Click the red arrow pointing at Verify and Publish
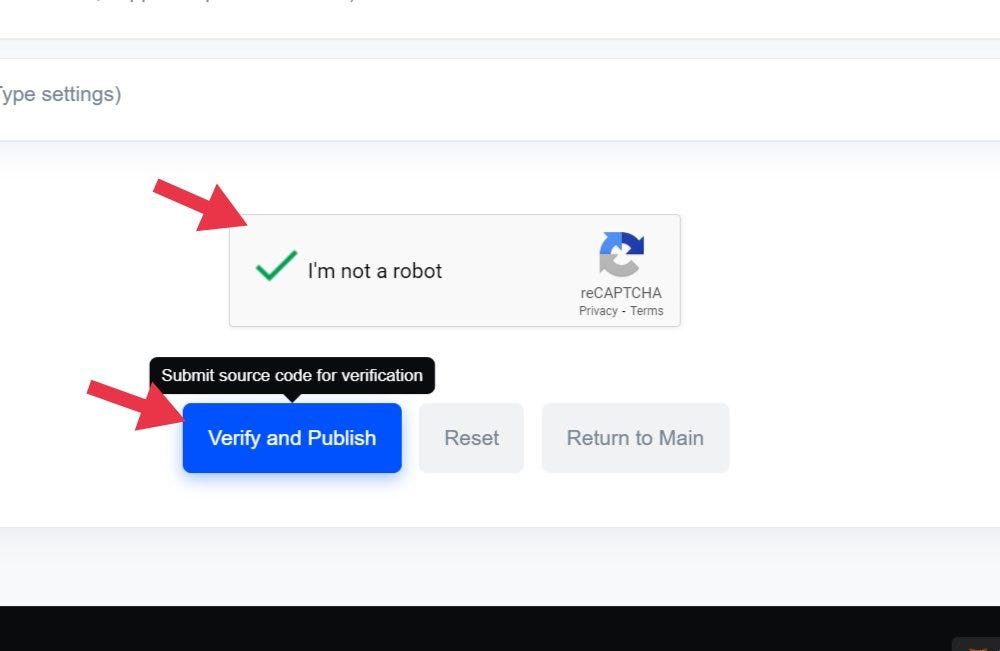1000x651 pixels. [135, 406]
